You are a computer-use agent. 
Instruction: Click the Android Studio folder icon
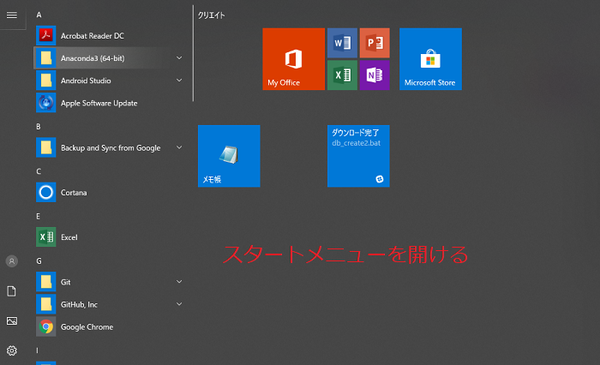46,80
